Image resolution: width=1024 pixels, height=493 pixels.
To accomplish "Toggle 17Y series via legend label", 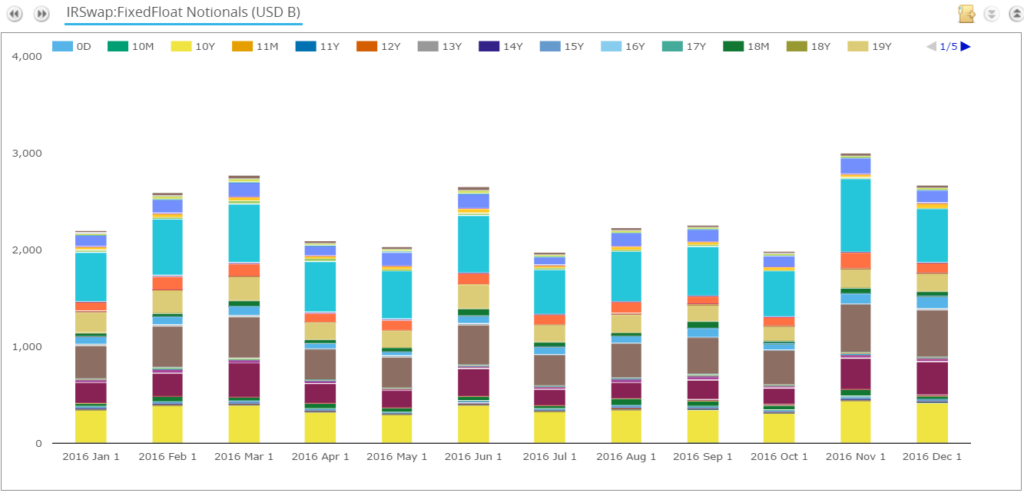I will tap(696, 46).
